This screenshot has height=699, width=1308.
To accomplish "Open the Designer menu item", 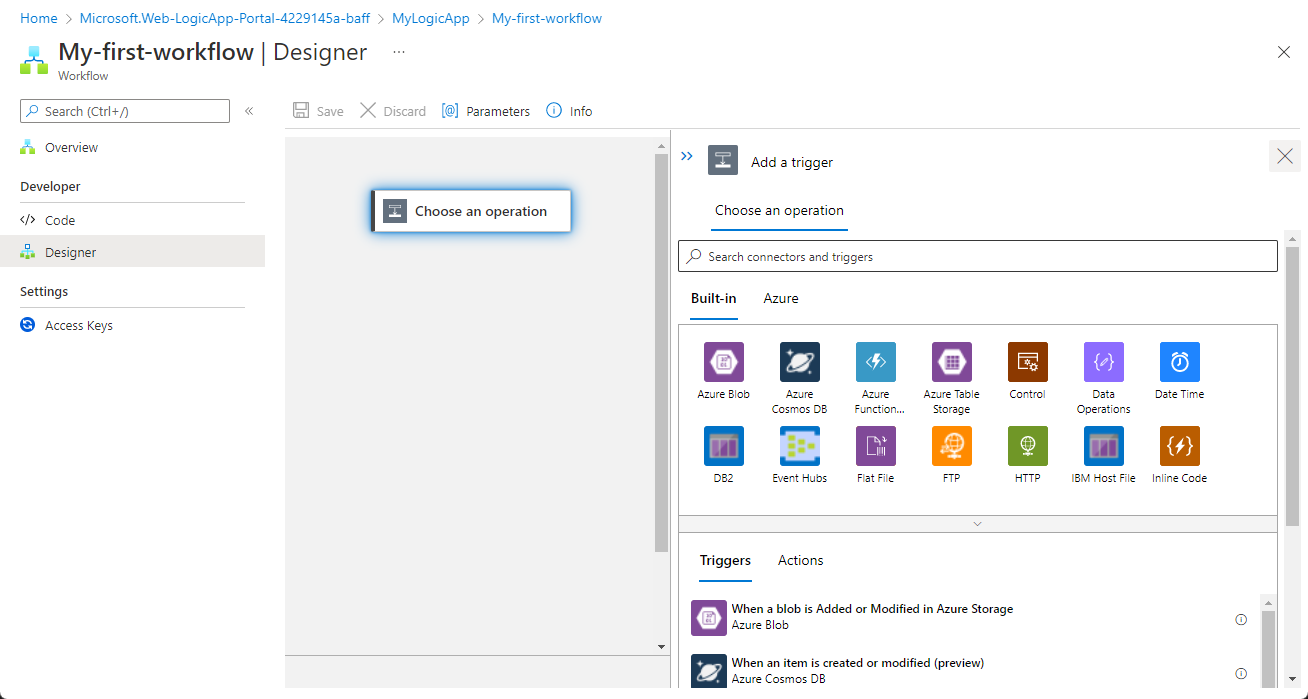I will point(132,252).
